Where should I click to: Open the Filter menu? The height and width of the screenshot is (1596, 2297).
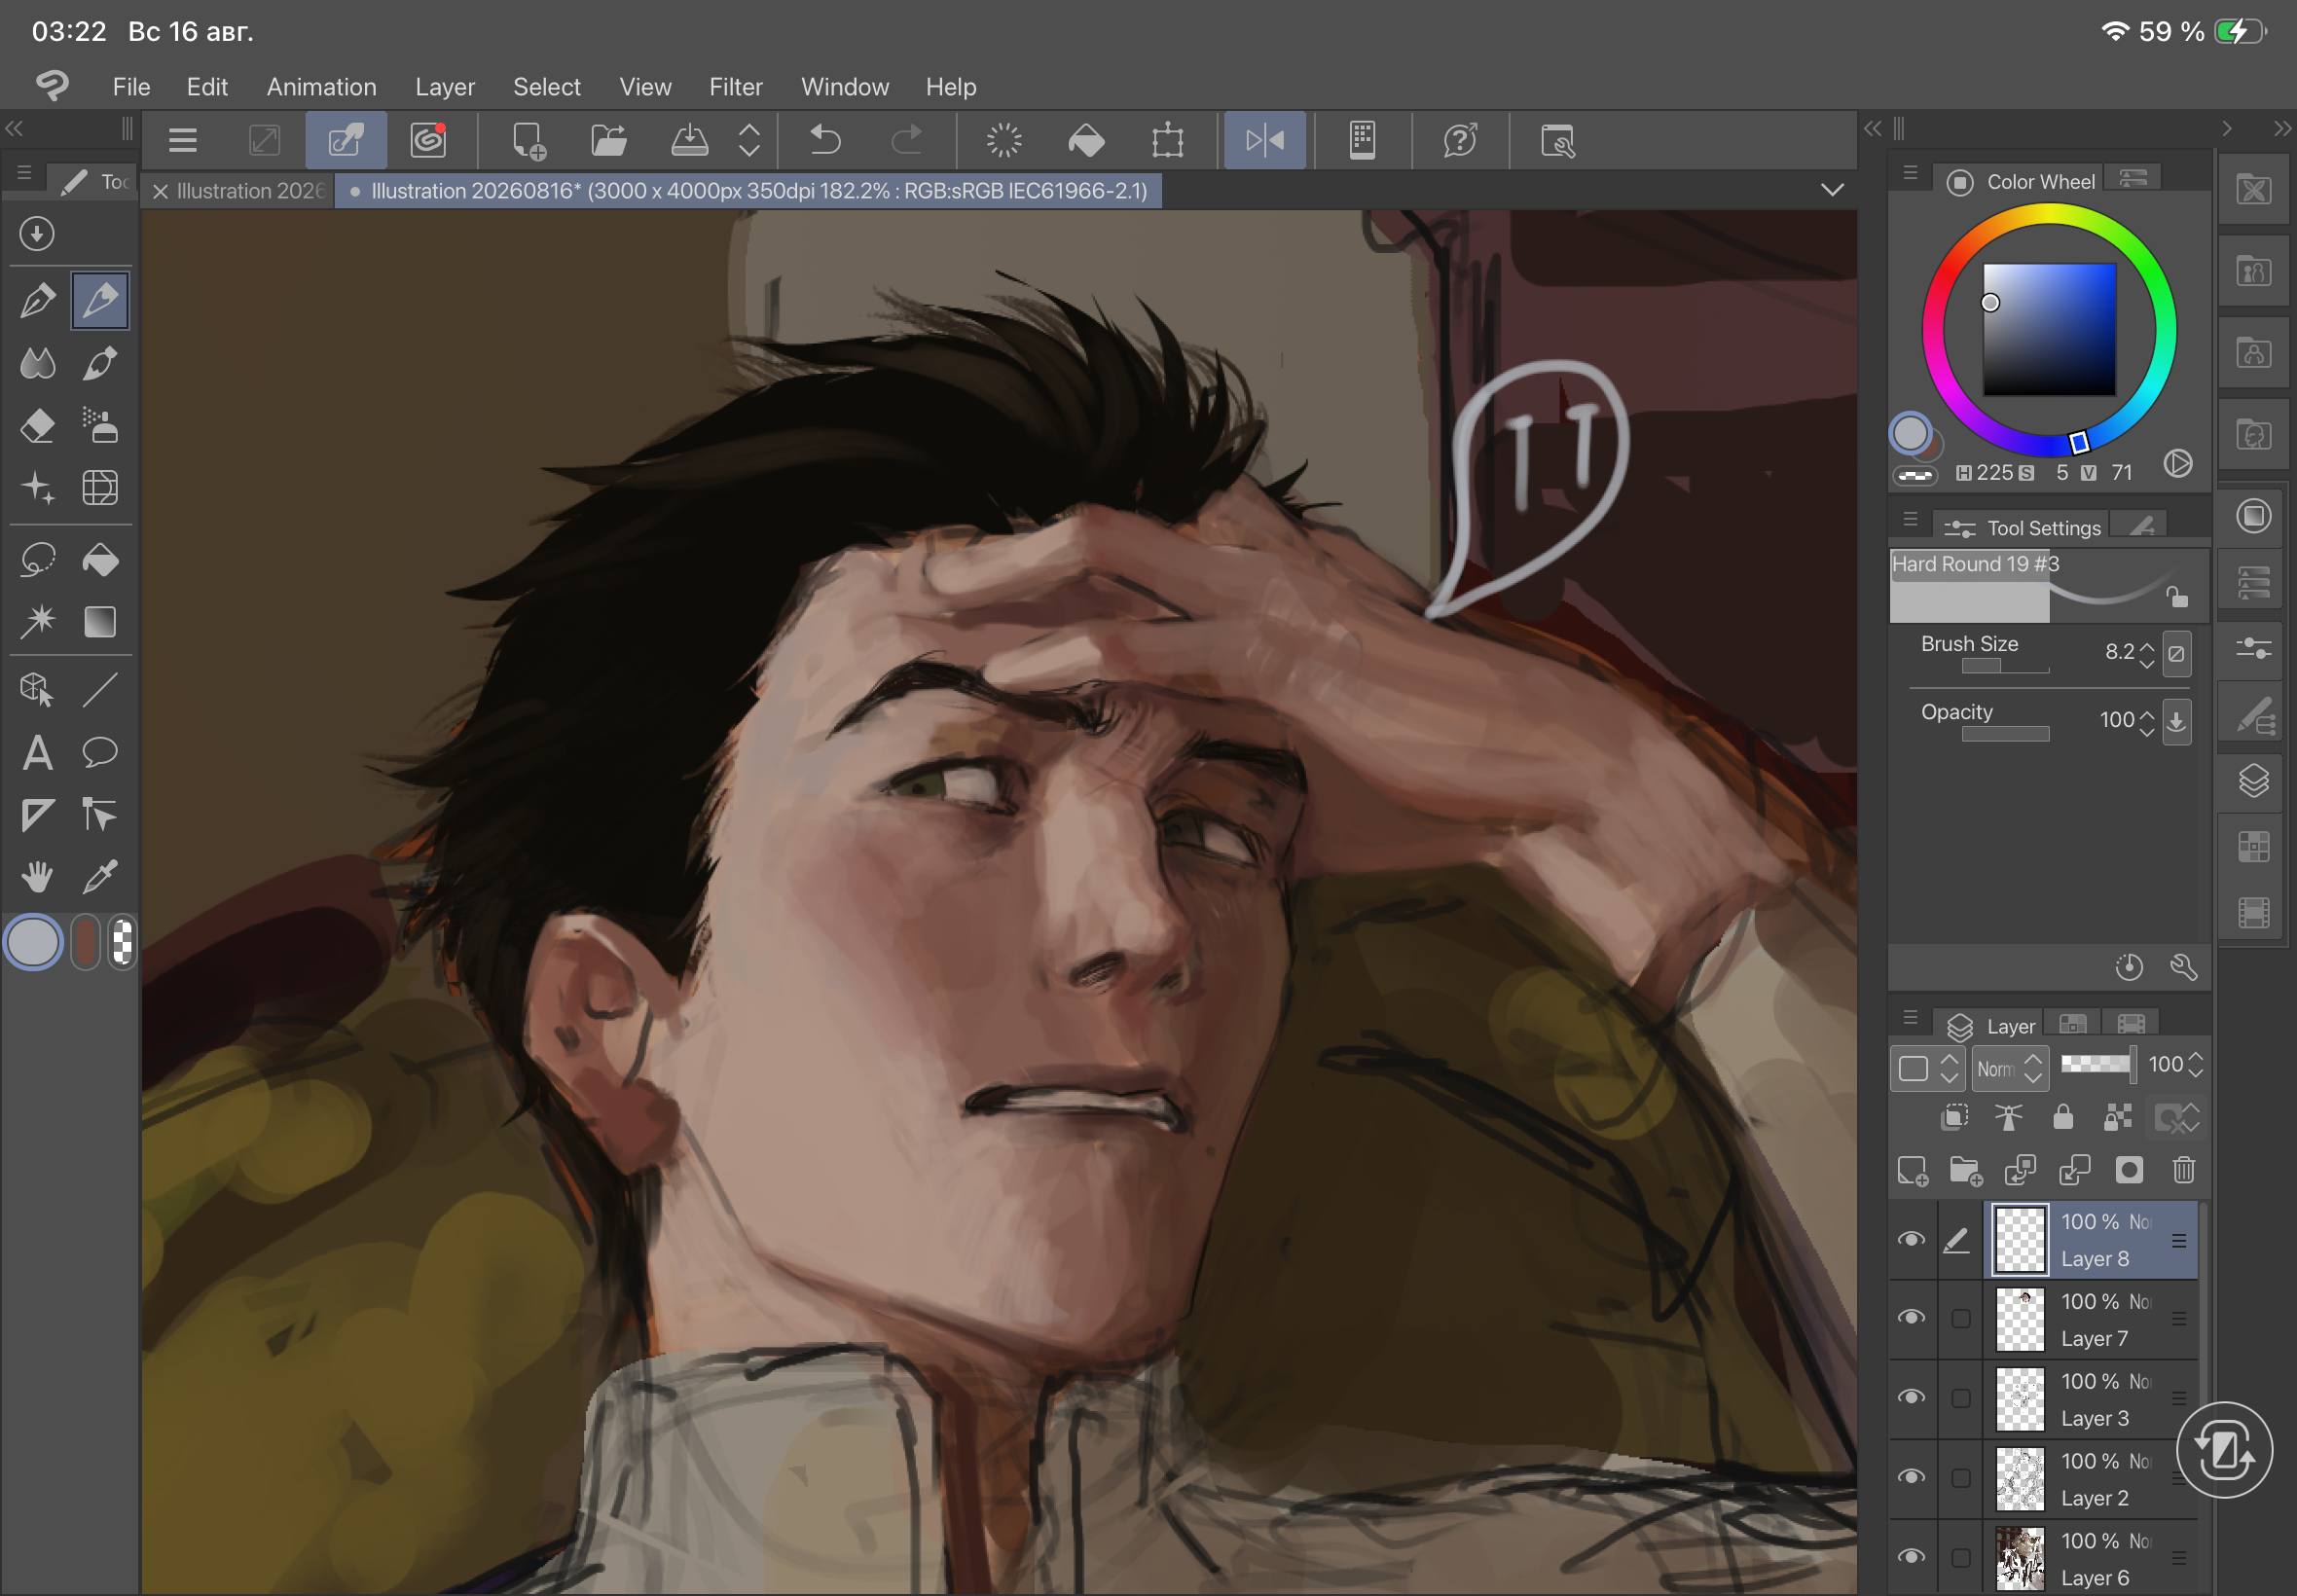(735, 87)
